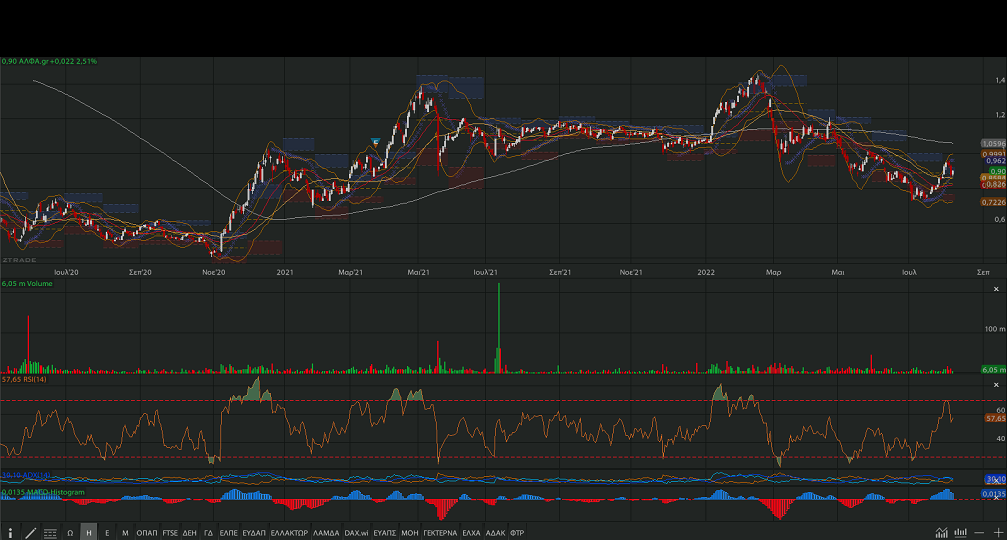
Task: Click the event marker on the price chart
Action: tap(375, 142)
